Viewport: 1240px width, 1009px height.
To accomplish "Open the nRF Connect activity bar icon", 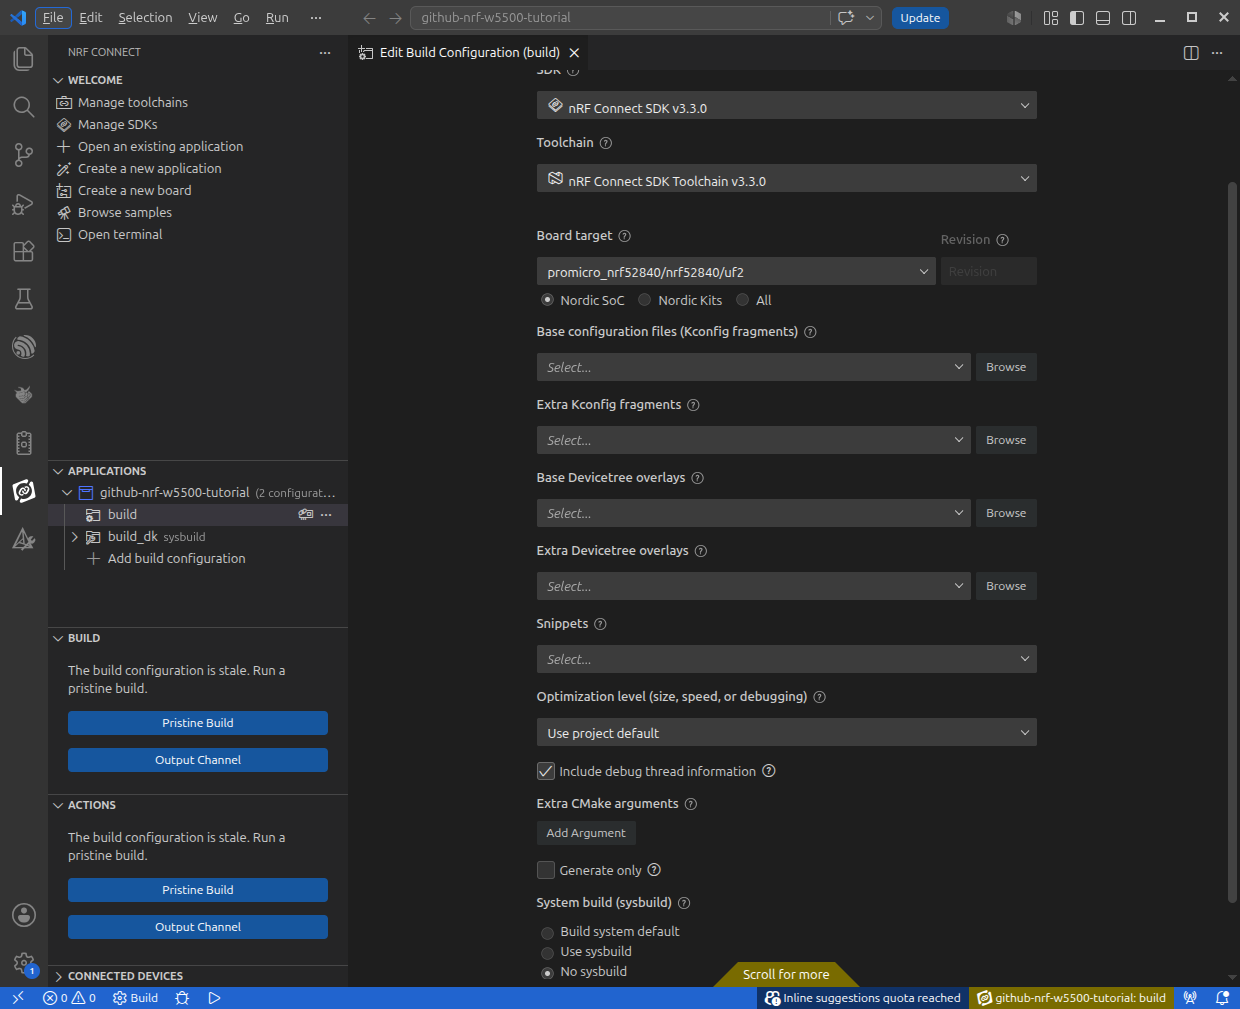I will pos(24,491).
